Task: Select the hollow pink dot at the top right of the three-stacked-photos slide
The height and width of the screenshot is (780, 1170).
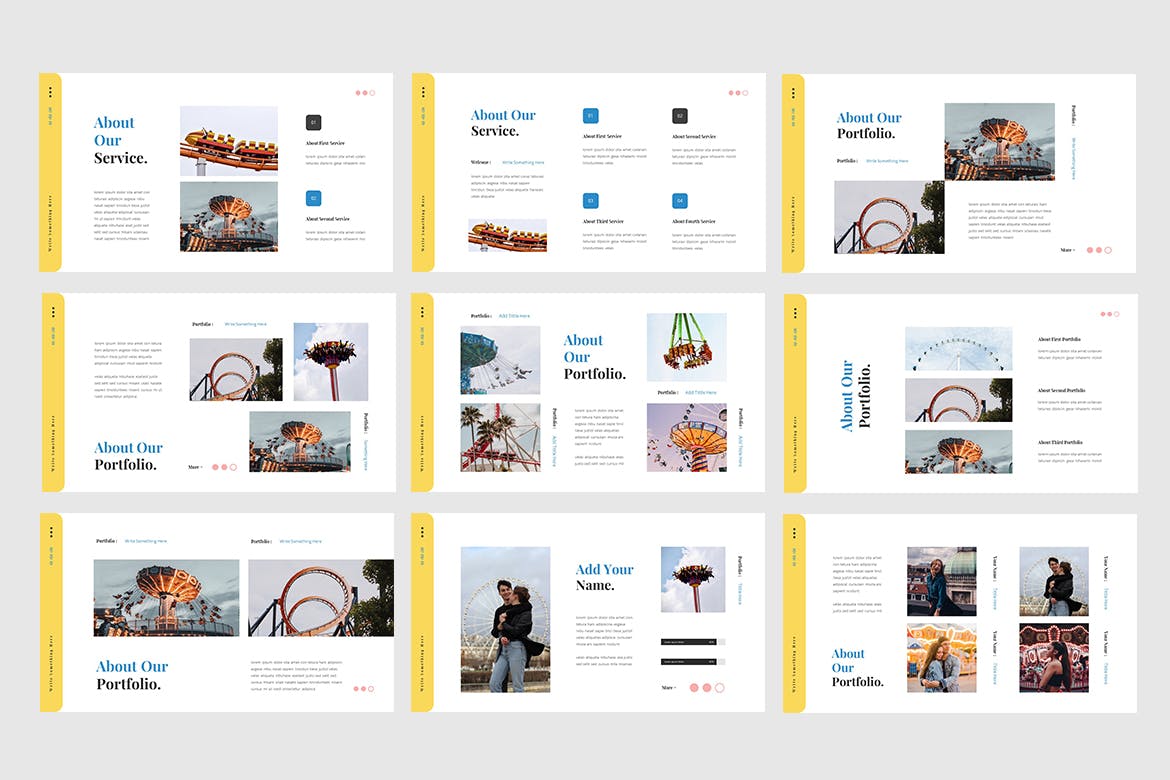Action: coord(1116,314)
